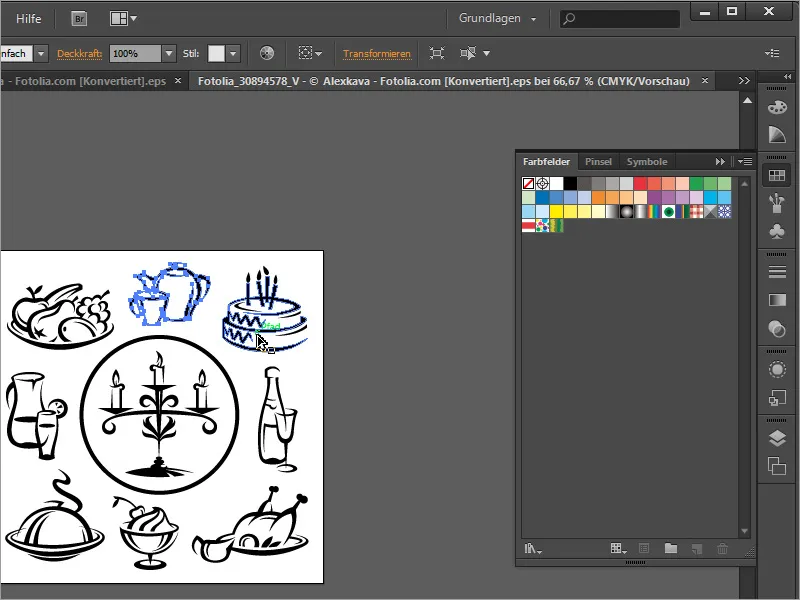The width and height of the screenshot is (800, 600).
Task: Open the Graphic Styles panel icon
Action: (777, 397)
